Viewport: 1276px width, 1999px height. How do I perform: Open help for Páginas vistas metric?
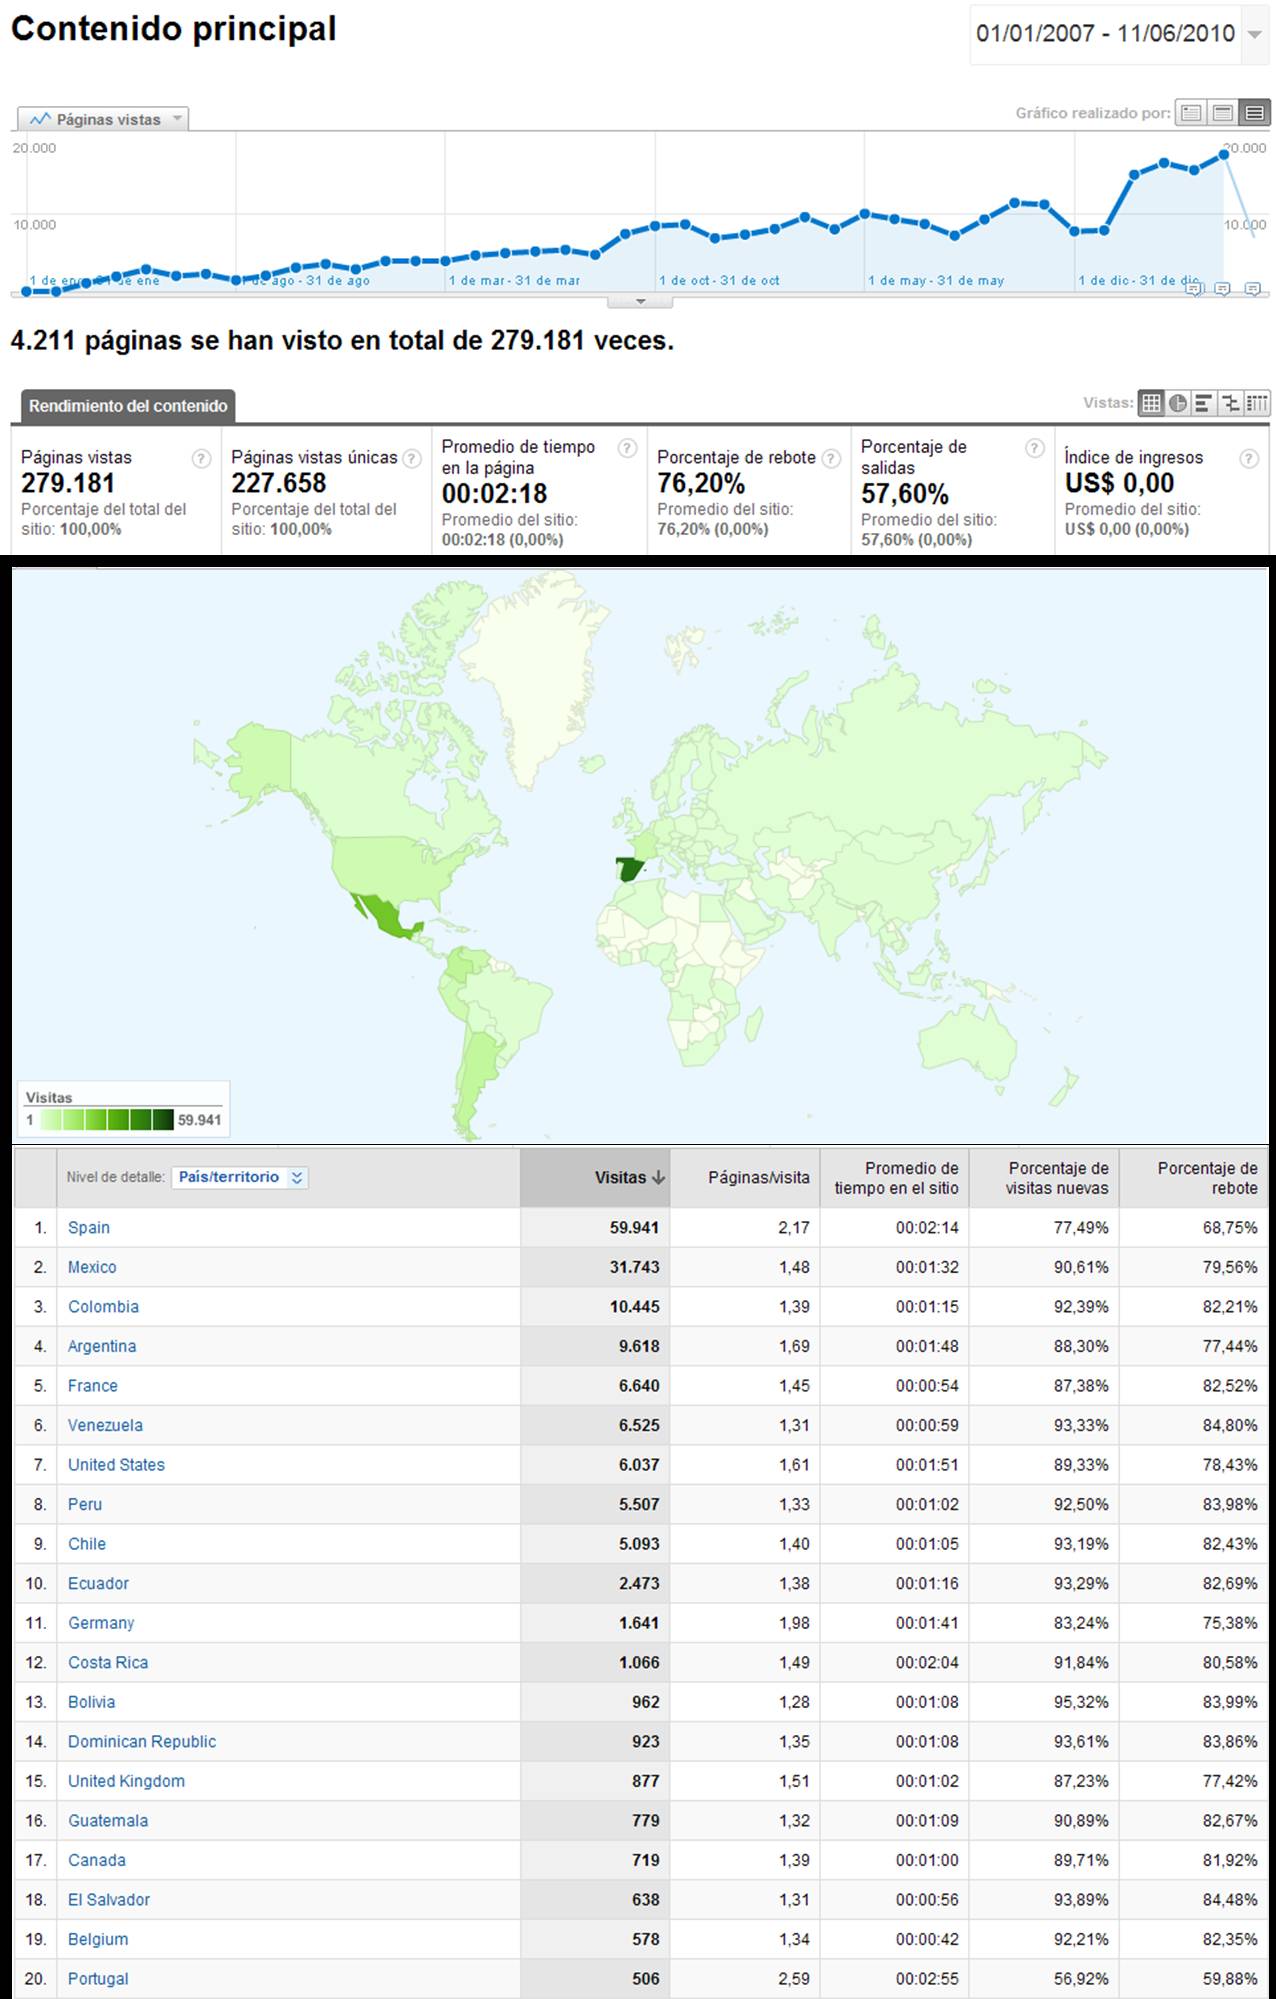coord(201,458)
